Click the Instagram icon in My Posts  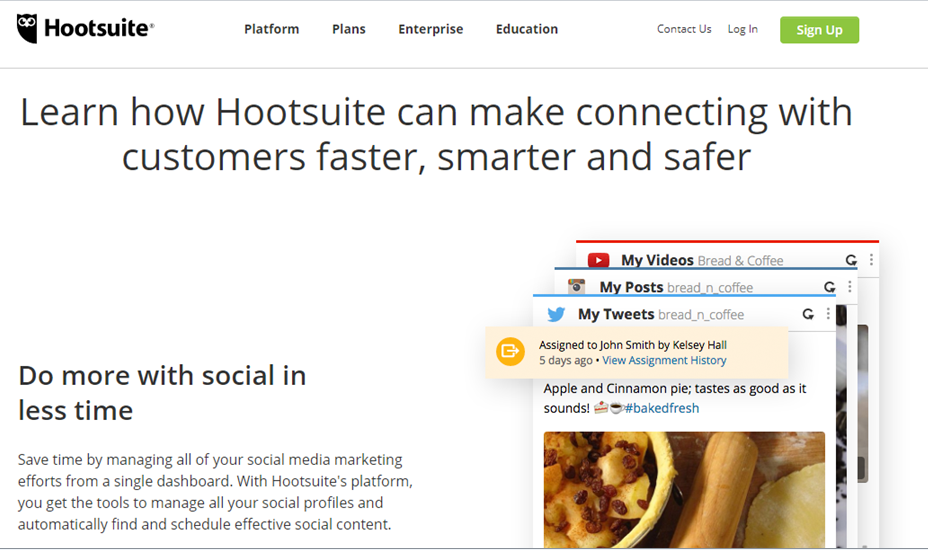[x=576, y=287]
